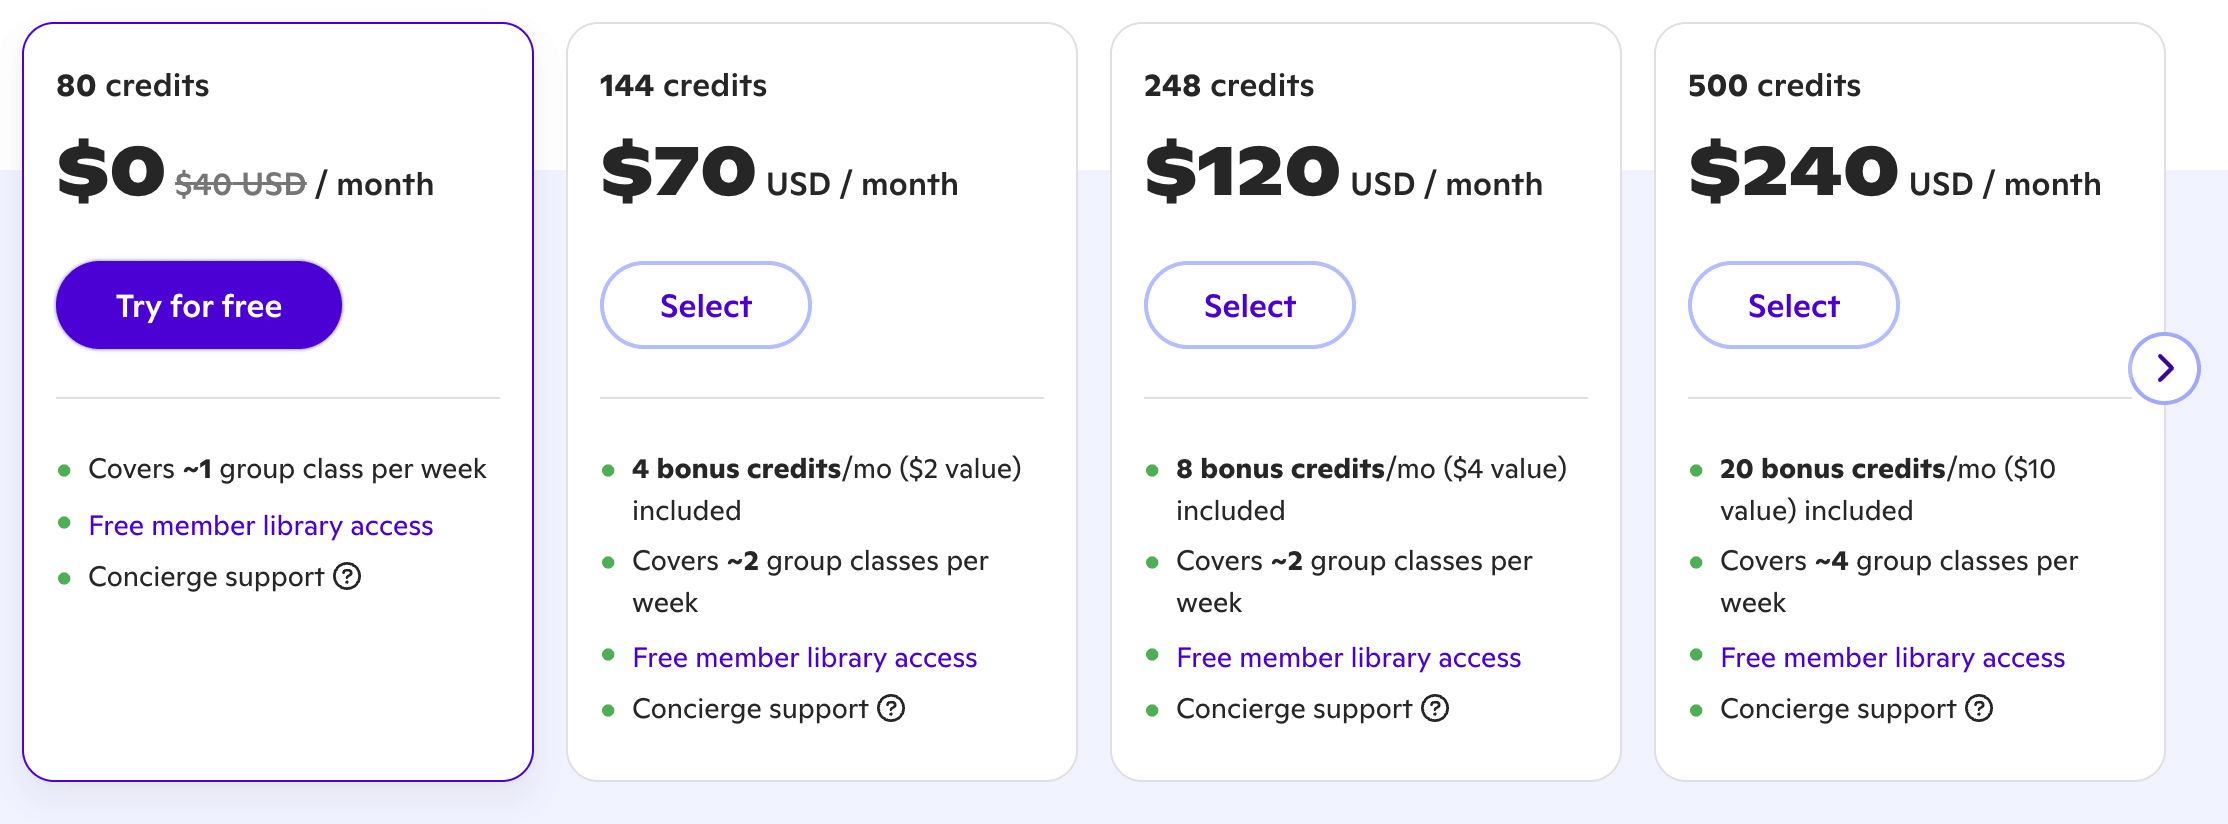Image resolution: width=2228 pixels, height=824 pixels.
Task: Click the 500 credits heading
Action: coord(1774,85)
